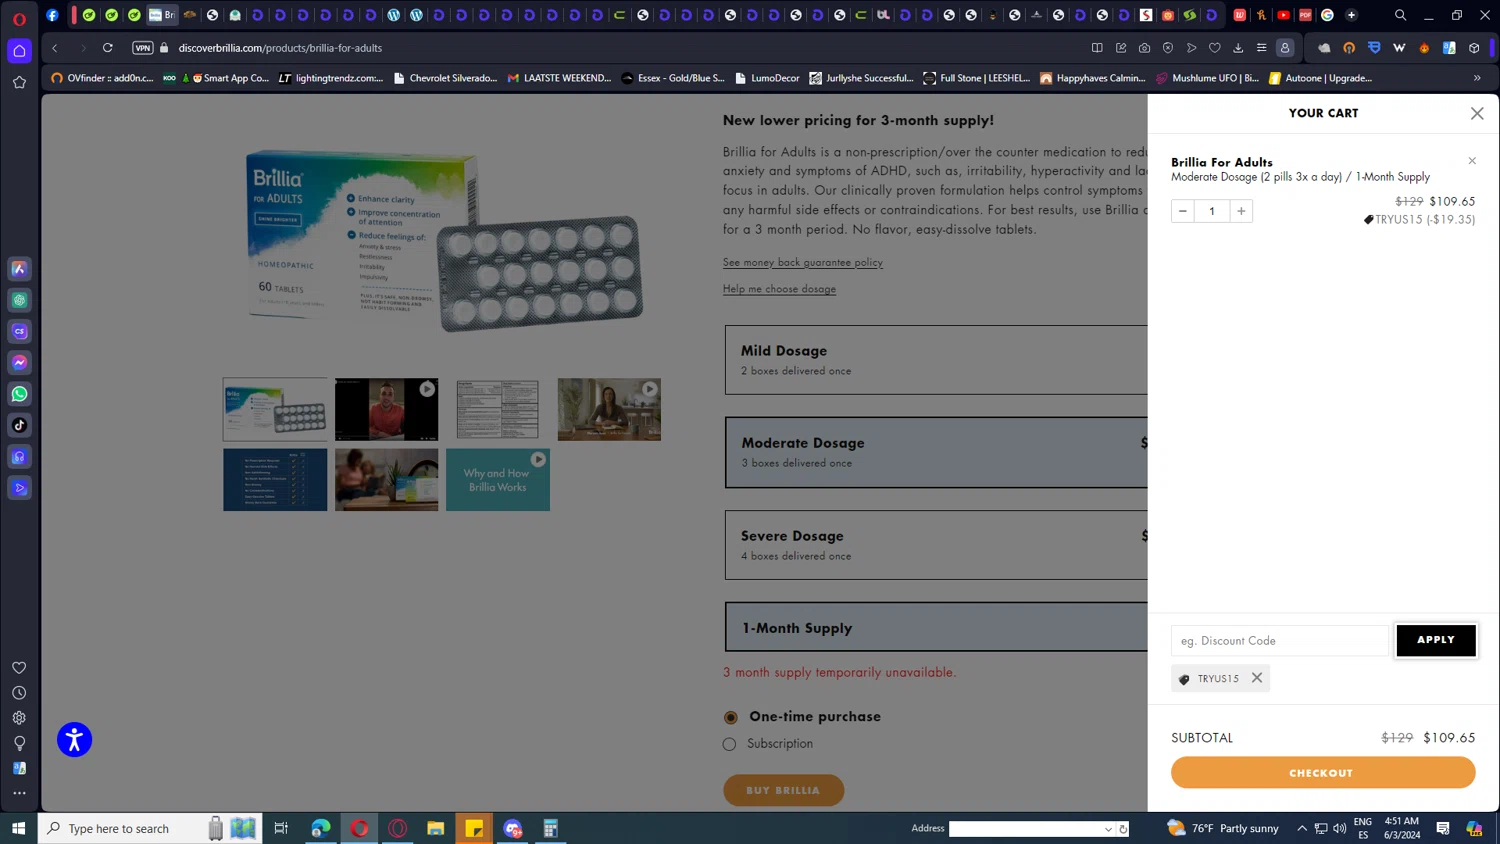Open File Explorer from the taskbar
The height and width of the screenshot is (844, 1500).
pos(435,828)
